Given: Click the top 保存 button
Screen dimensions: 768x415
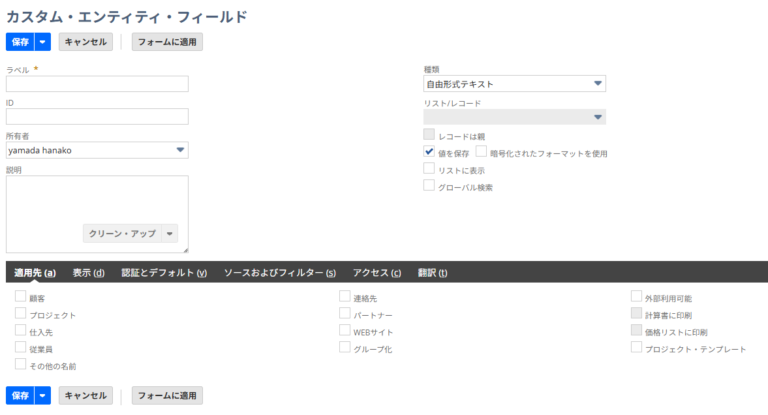Looking at the screenshot, I should click(x=20, y=42).
